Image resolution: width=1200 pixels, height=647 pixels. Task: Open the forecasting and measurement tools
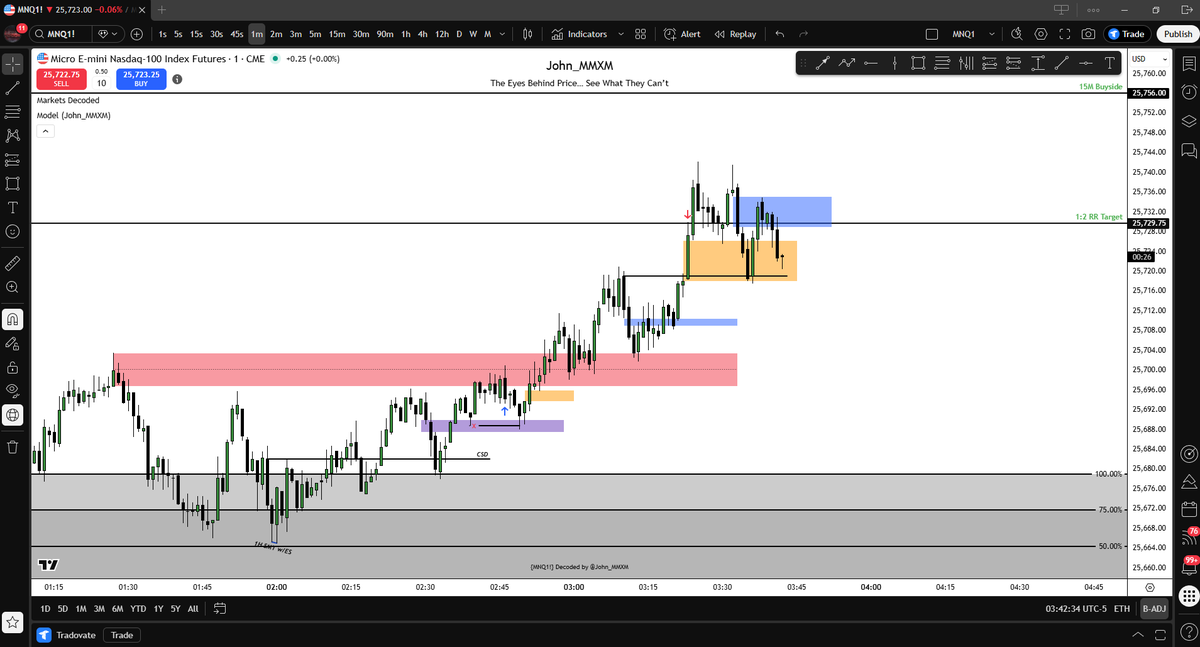pos(13,159)
